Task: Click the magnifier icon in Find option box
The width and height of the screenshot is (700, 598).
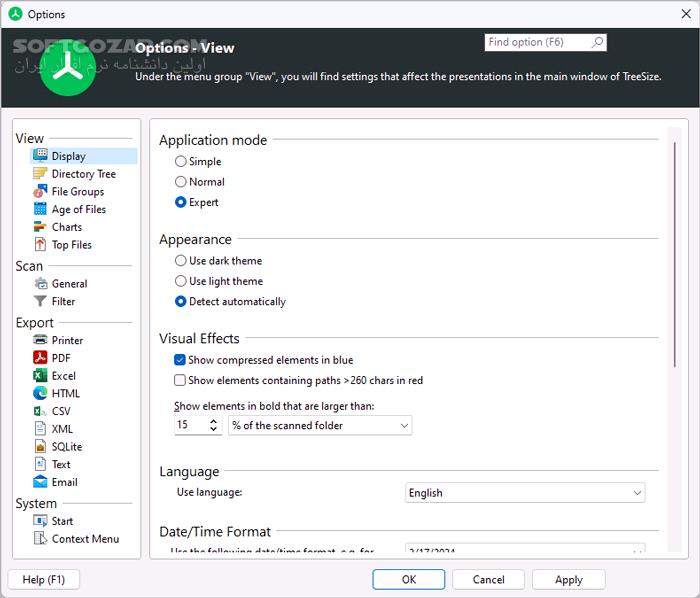Action: (597, 42)
